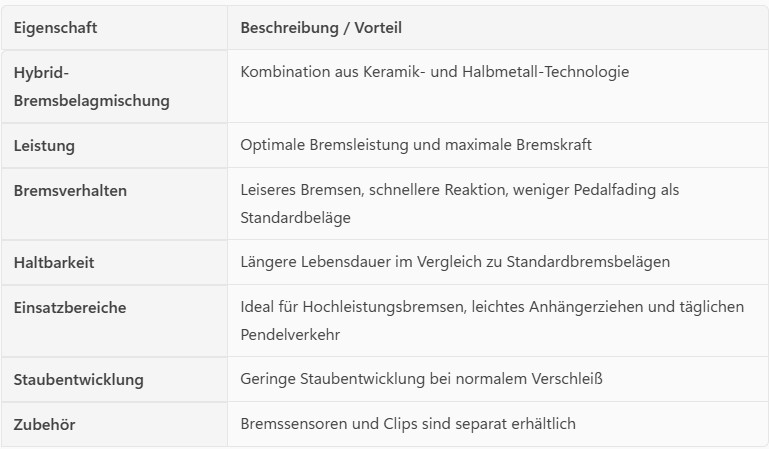The width and height of the screenshot is (769, 449).
Task: Select the Staubentwicklung row label
Action: (78, 380)
